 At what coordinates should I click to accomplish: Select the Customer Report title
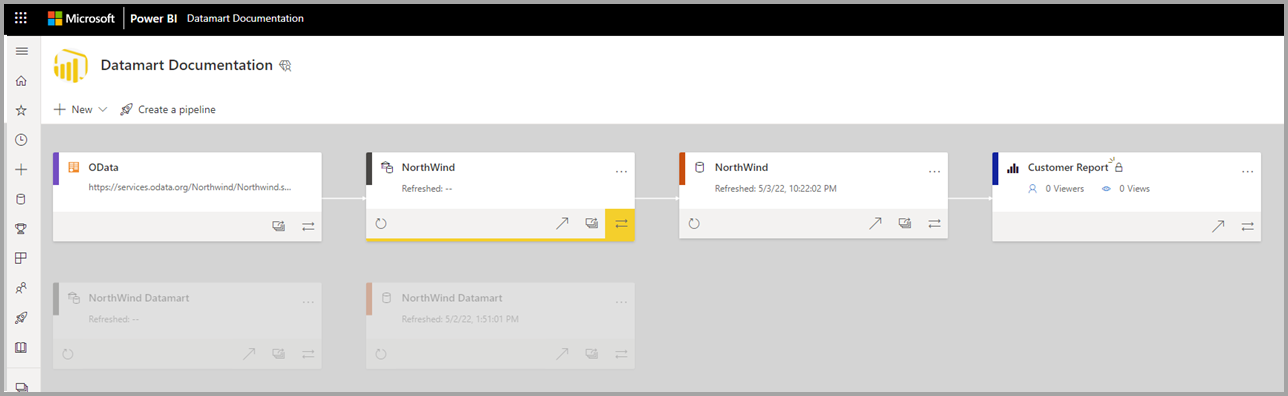1068,168
